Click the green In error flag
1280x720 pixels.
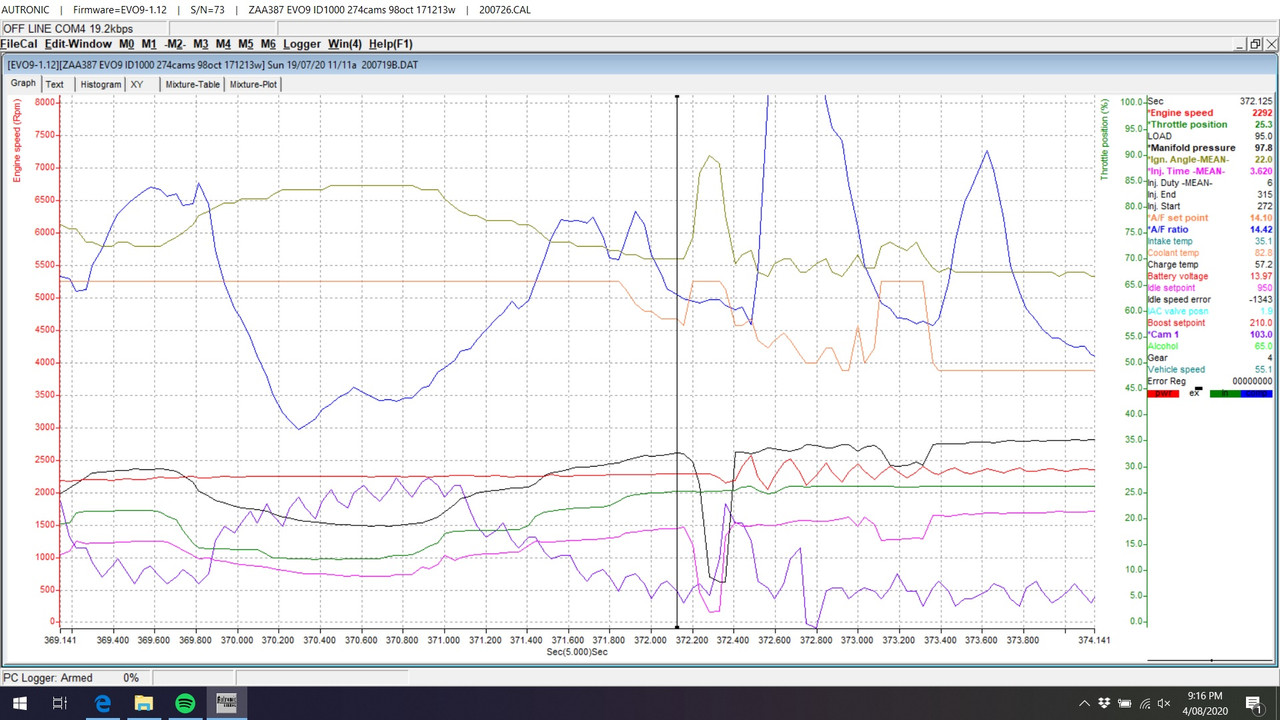pyautogui.click(x=1225, y=393)
